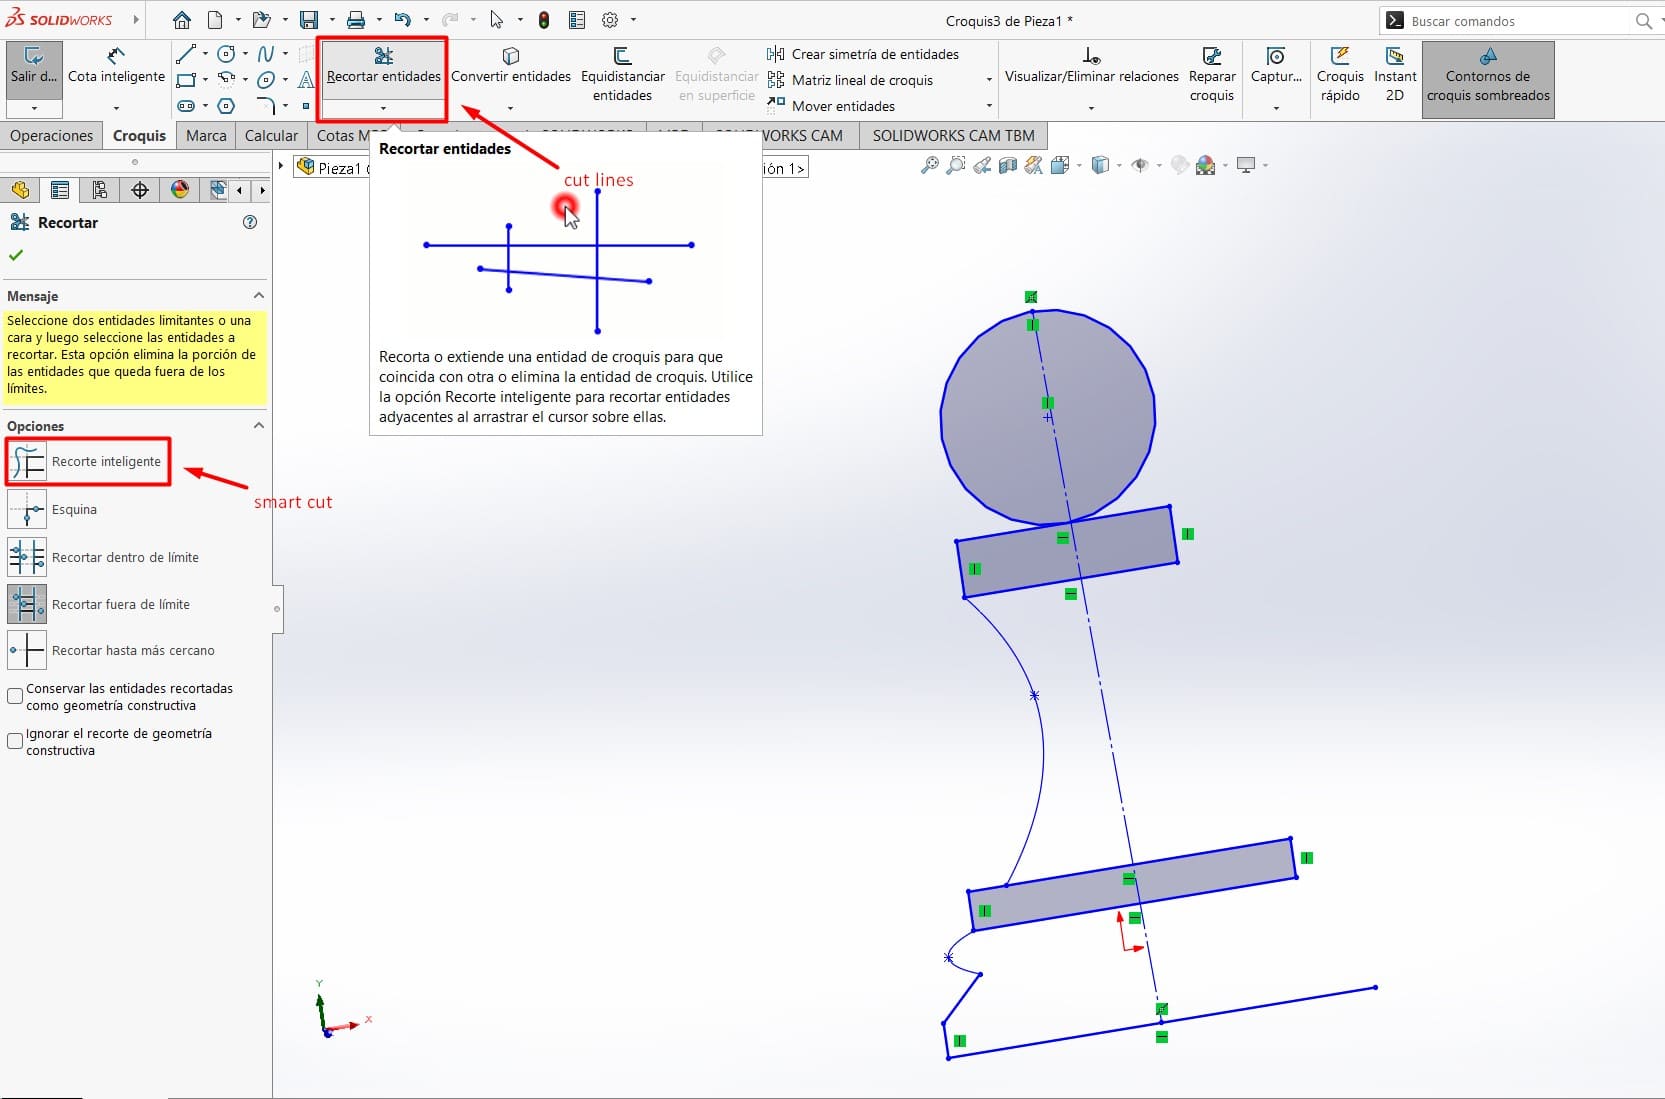
Task: Select the Text sketch tool
Action: (306, 80)
